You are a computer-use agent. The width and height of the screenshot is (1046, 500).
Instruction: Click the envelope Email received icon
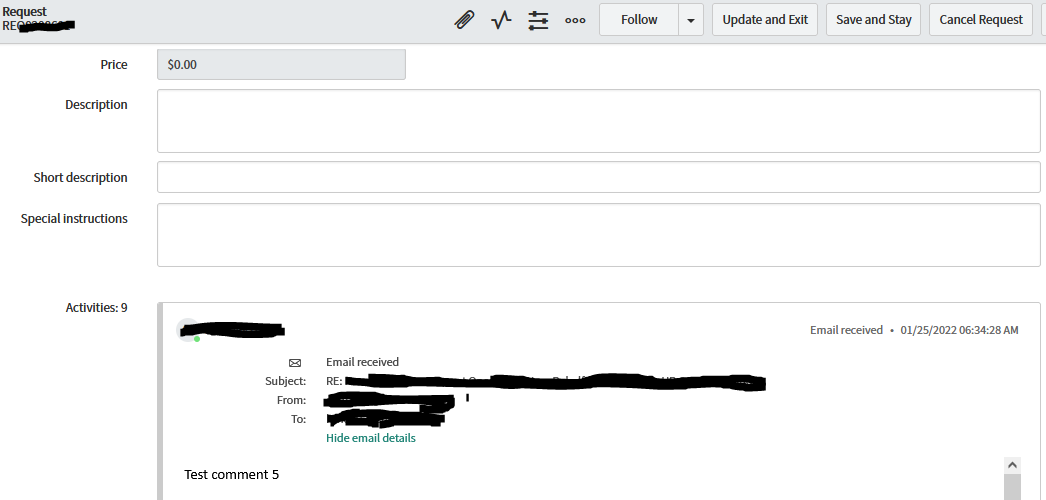[x=295, y=363]
